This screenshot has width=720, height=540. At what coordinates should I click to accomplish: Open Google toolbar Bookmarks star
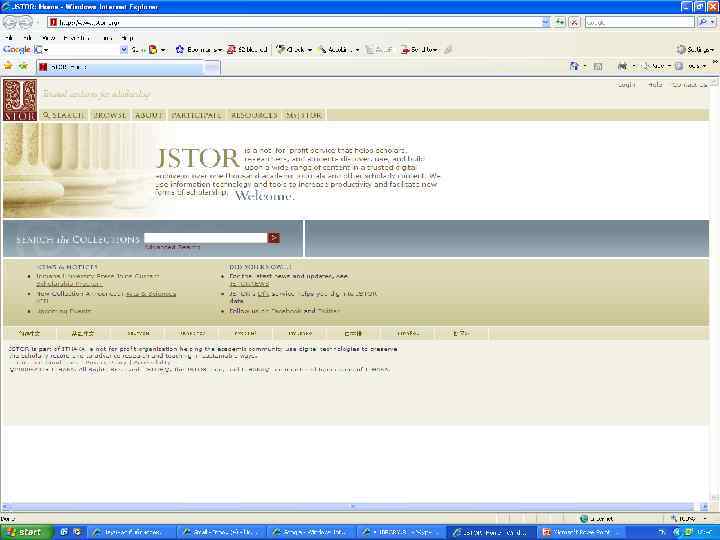click(180, 50)
